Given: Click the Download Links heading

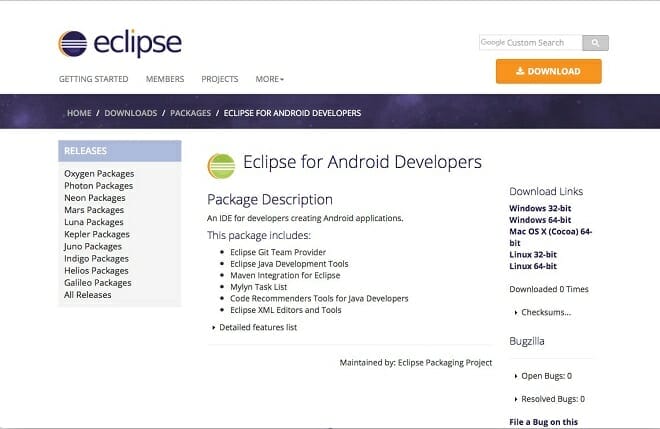Looking at the screenshot, I should [546, 192].
